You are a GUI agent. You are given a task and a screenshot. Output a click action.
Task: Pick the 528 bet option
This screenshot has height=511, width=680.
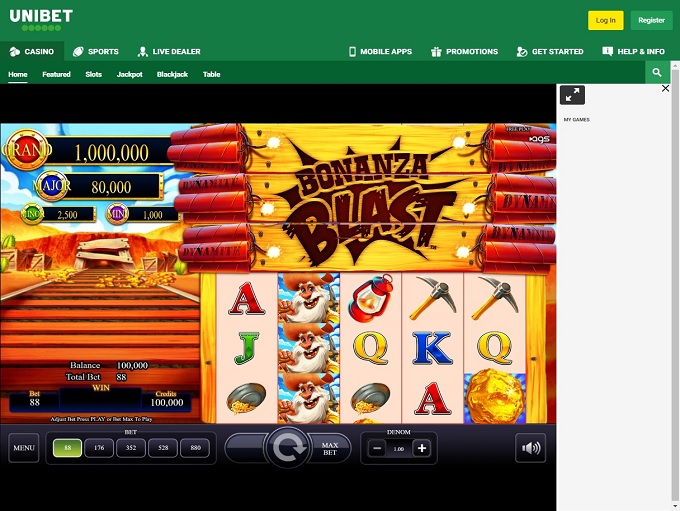pyautogui.click(x=163, y=448)
